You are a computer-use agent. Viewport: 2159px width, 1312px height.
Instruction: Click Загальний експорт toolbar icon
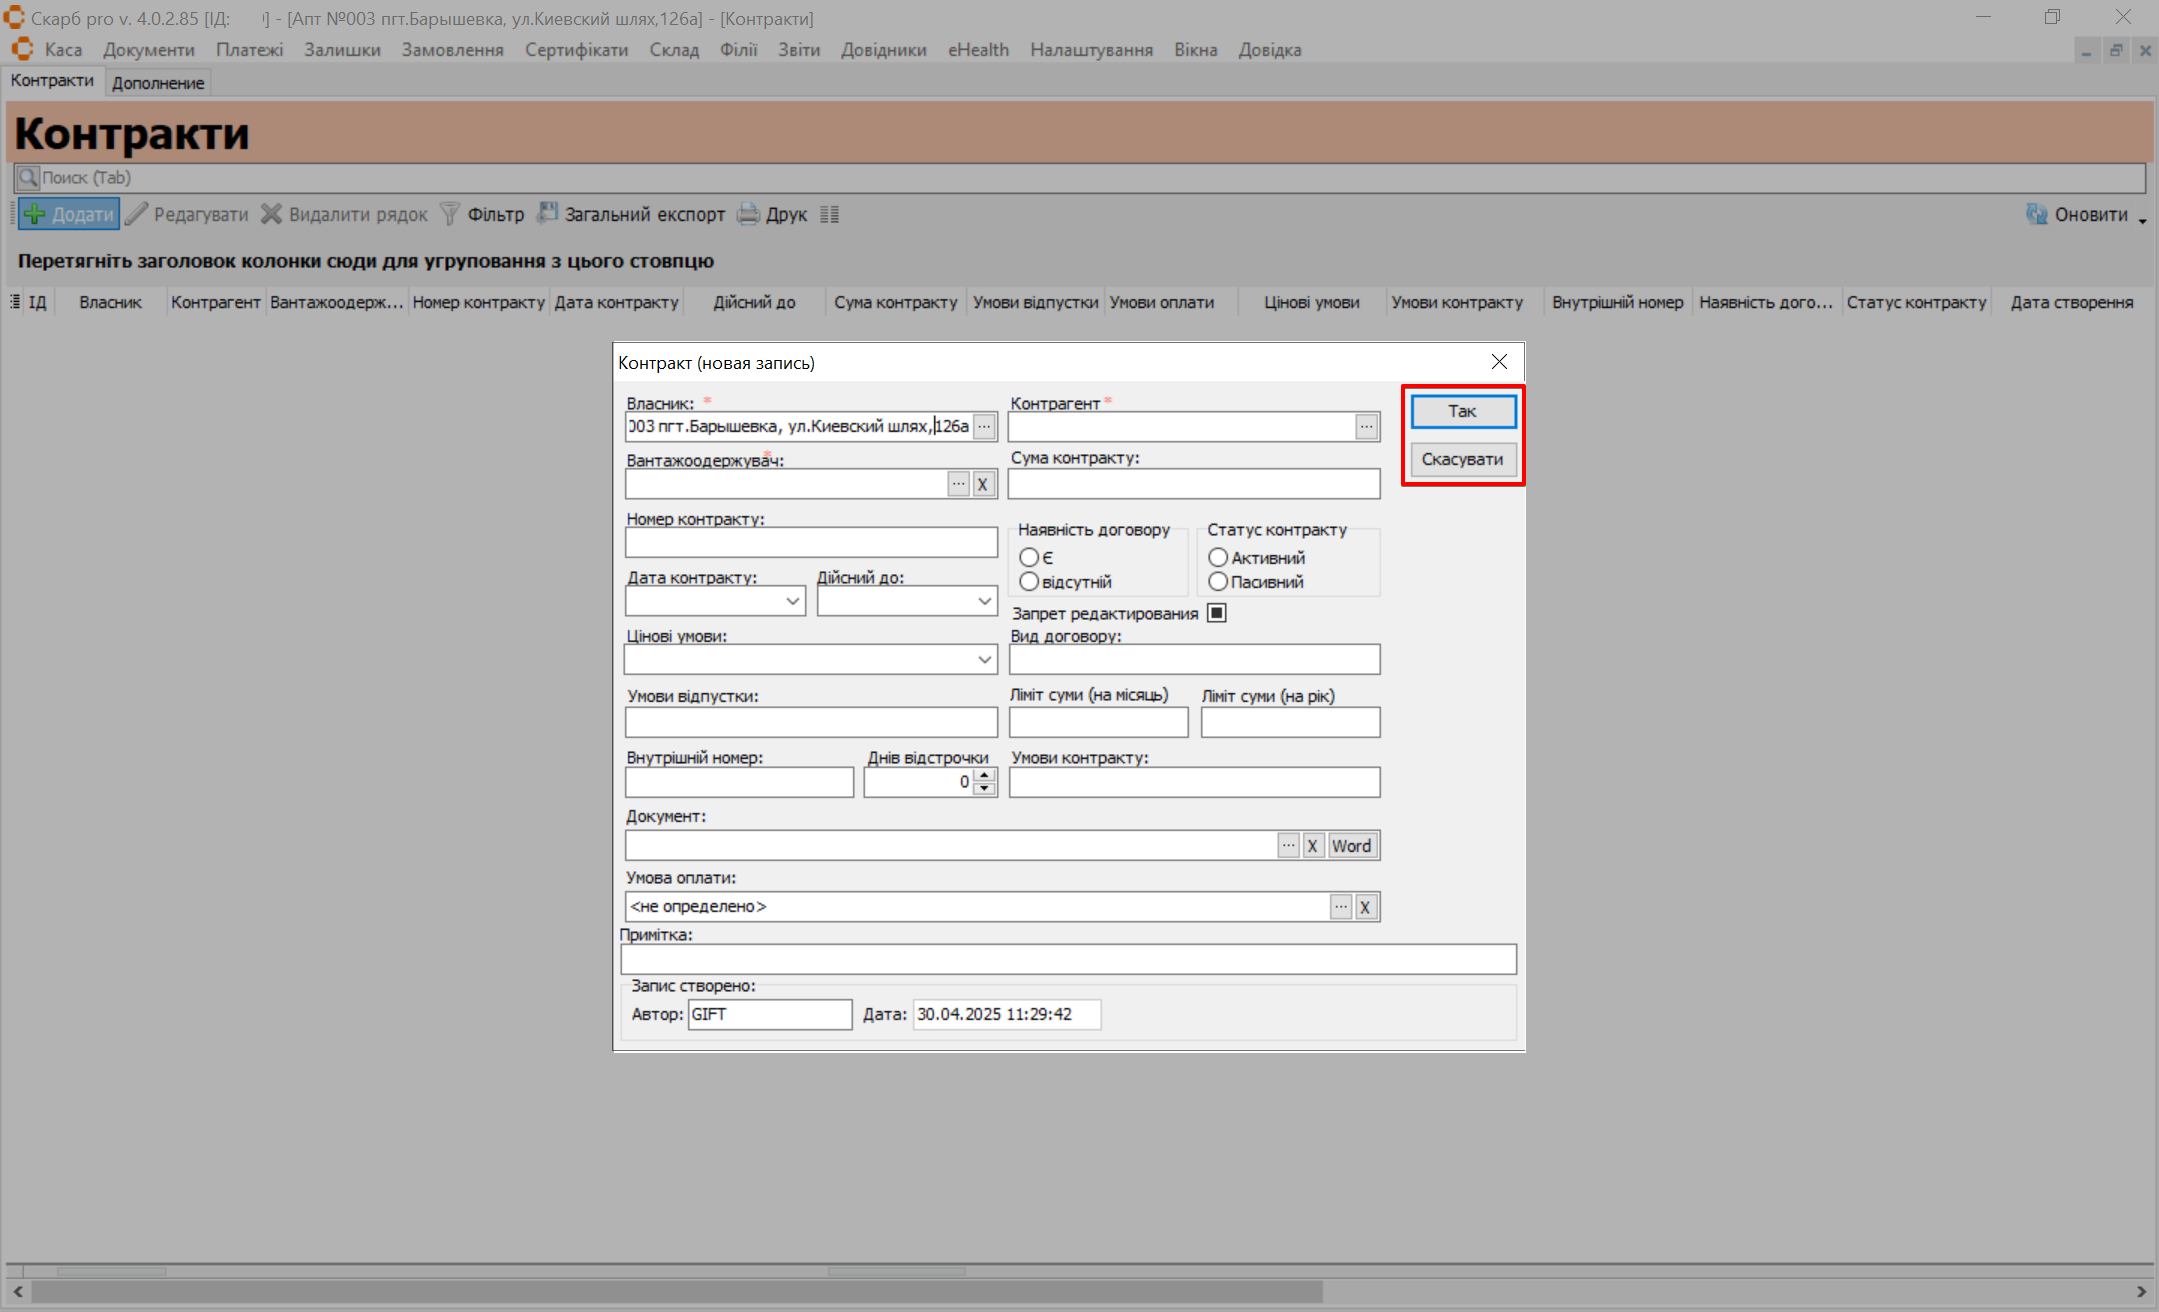click(547, 213)
